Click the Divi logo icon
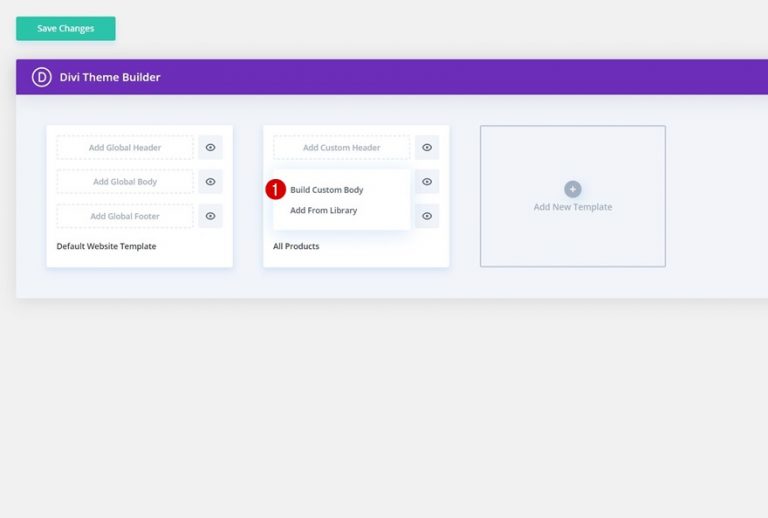This screenshot has height=518, width=768. tap(41, 77)
